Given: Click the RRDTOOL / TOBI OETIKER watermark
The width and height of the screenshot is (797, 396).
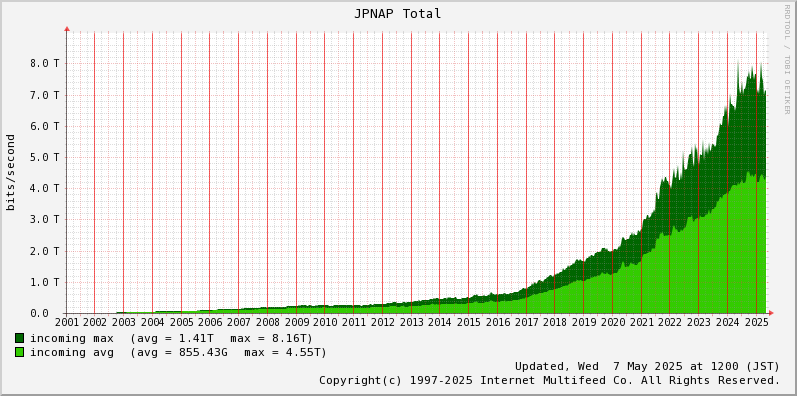Looking at the screenshot, I should [x=787, y=59].
